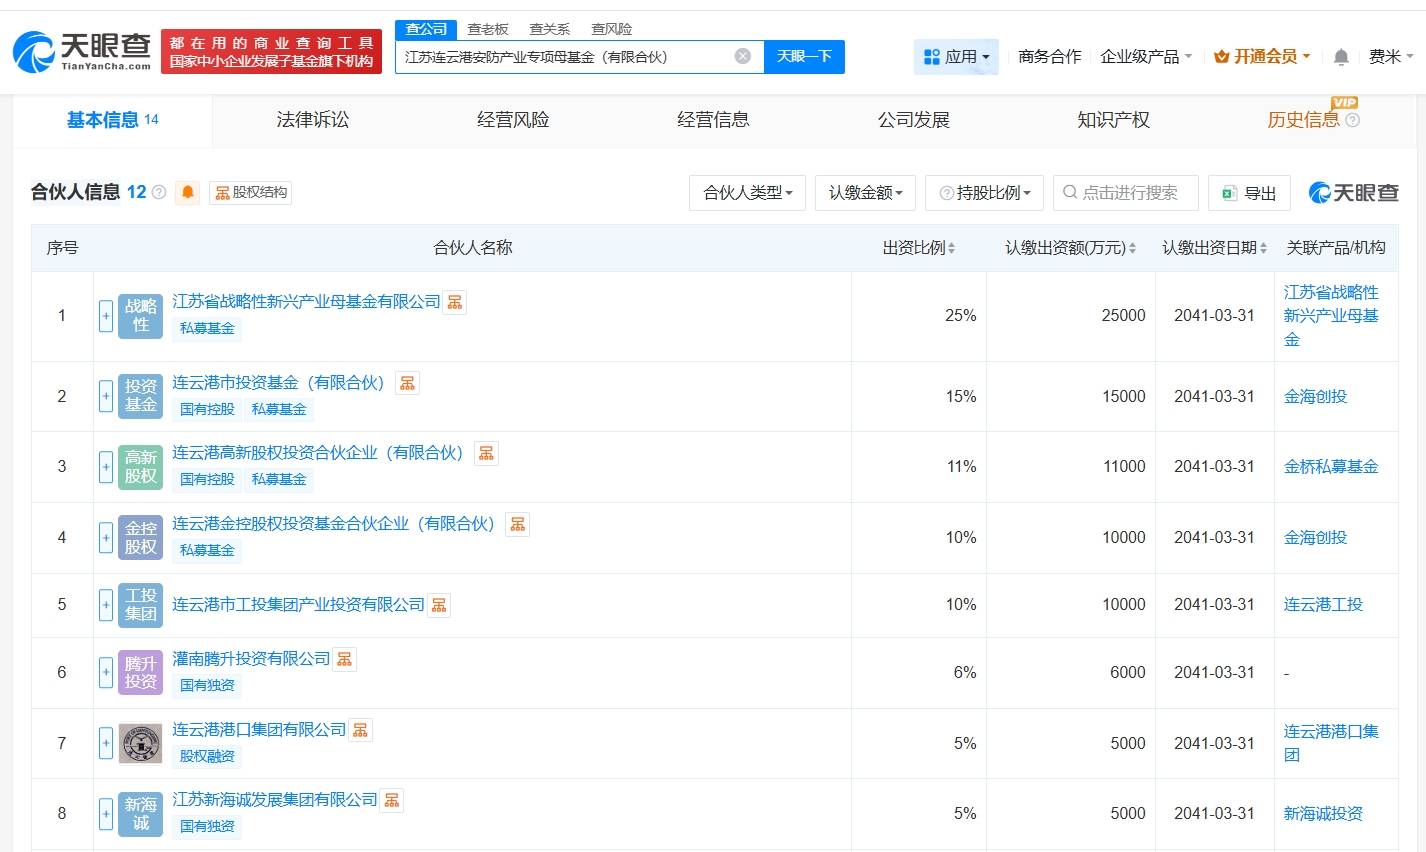The height and width of the screenshot is (852, 1426).
Task: Click the orange alert bell beside 合伙人信息
Action: (187, 192)
